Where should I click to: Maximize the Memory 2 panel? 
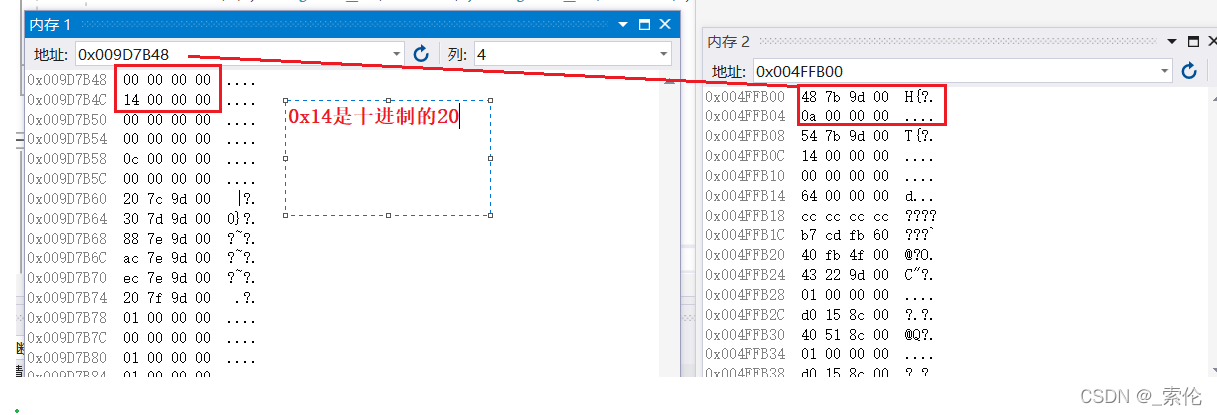[1192, 42]
